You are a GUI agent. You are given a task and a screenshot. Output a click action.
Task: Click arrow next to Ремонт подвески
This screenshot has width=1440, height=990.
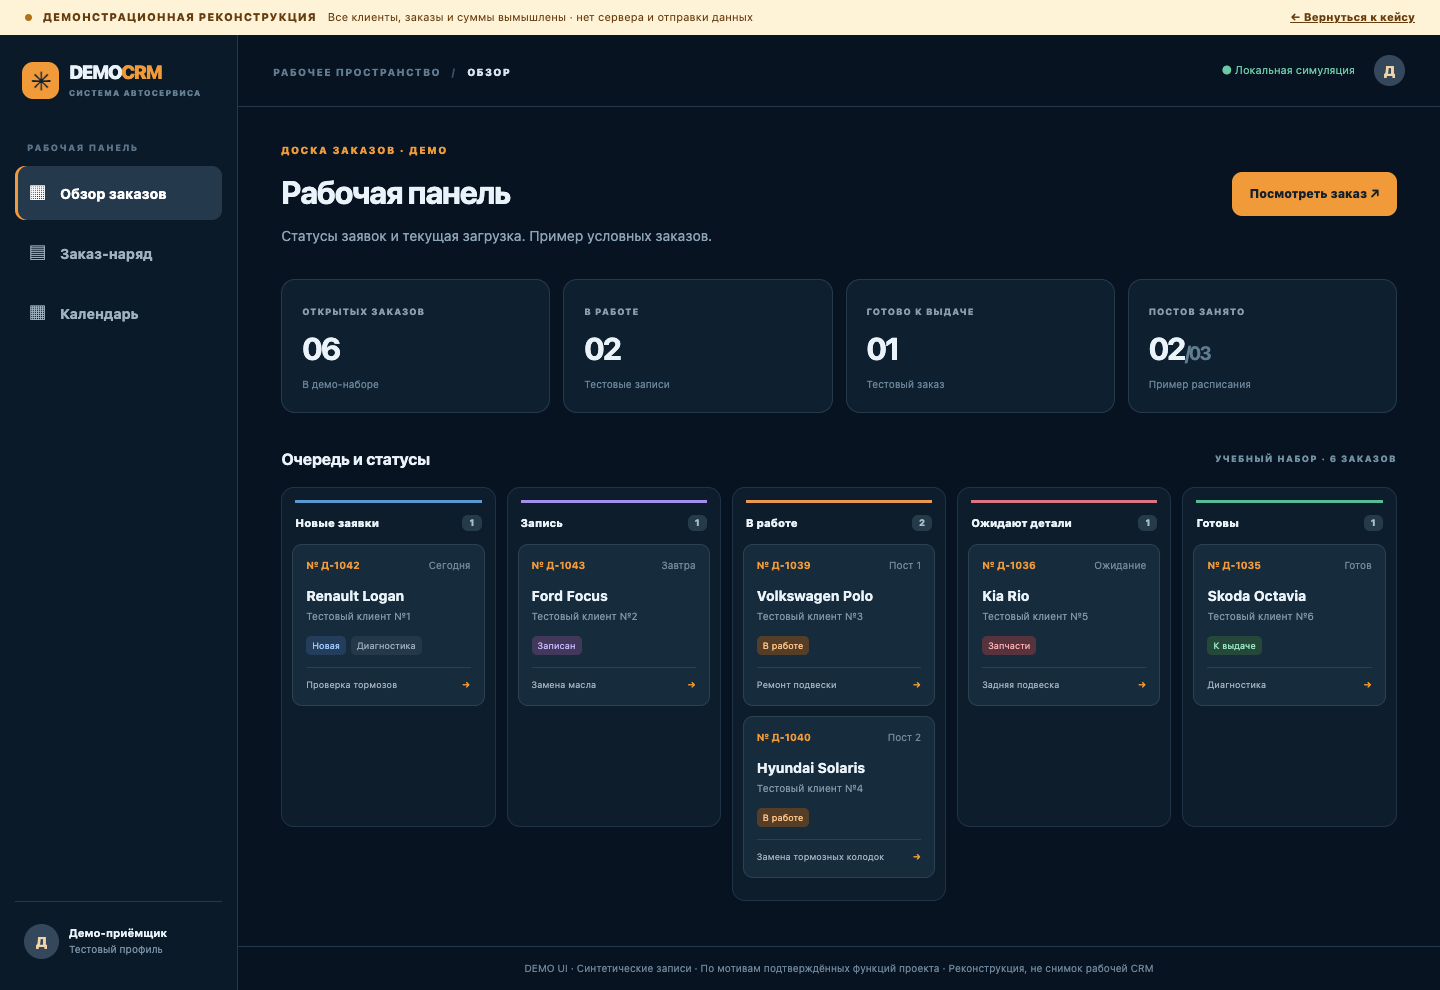pyautogui.click(x=917, y=685)
